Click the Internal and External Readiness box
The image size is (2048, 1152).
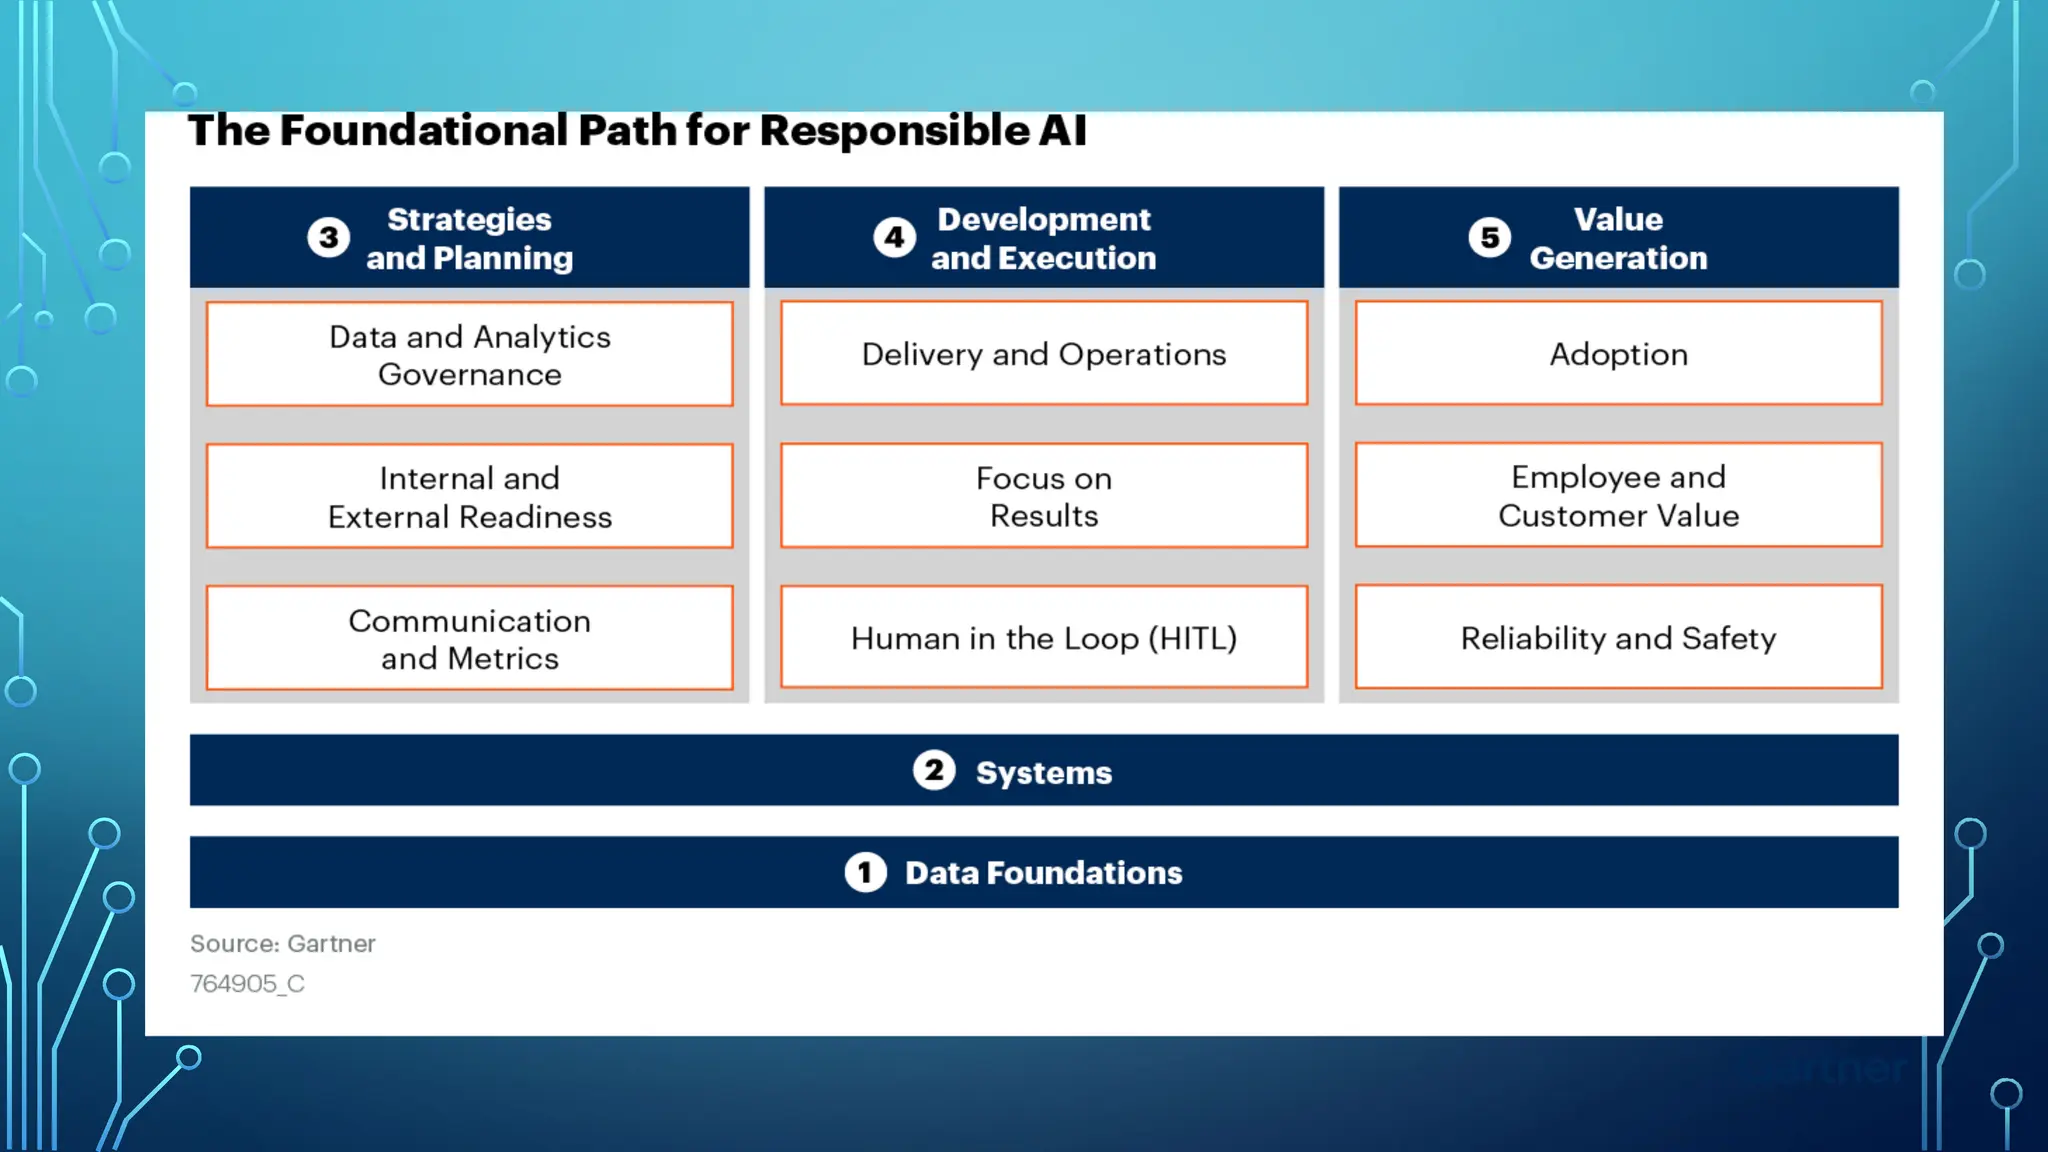469,496
